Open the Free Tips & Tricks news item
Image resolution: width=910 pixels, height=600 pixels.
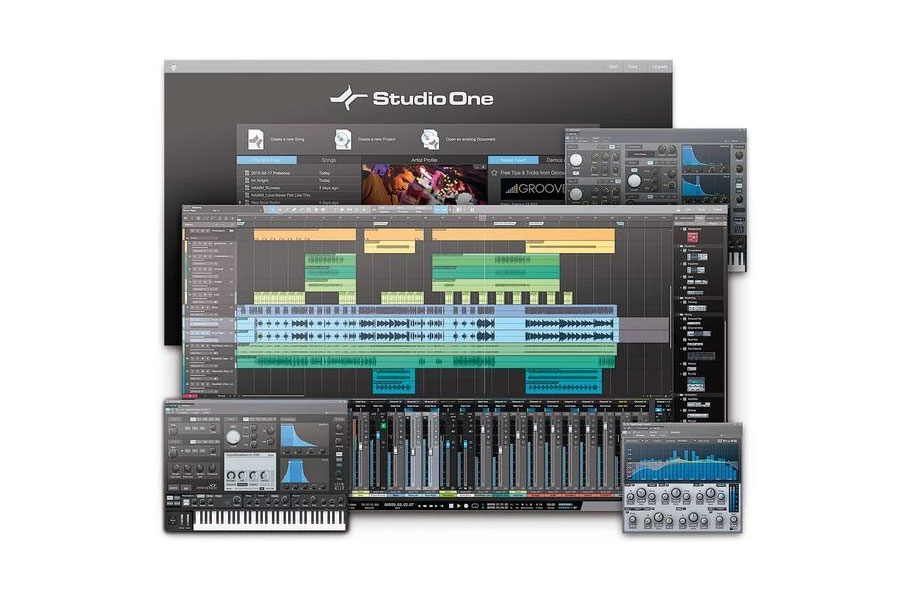tap(532, 173)
